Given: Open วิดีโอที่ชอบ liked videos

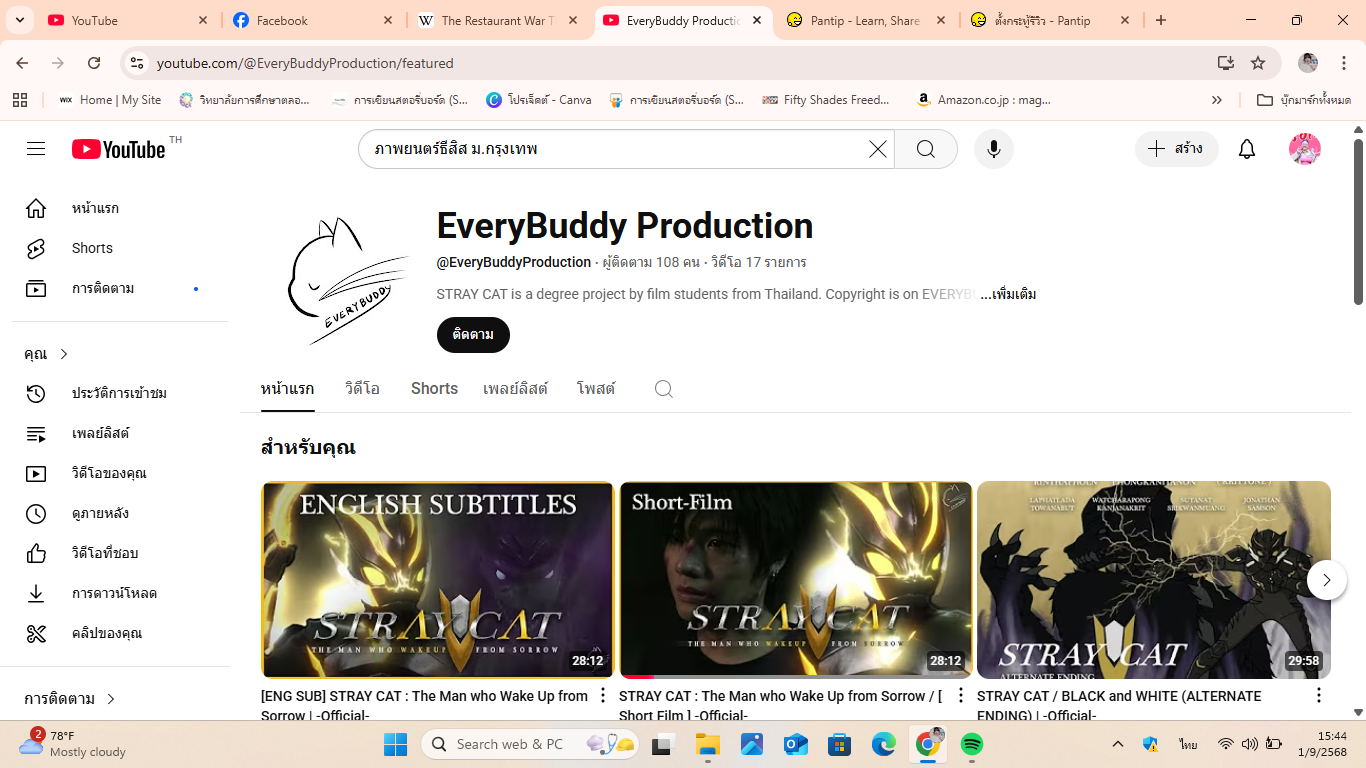Looking at the screenshot, I should pos(120,553).
